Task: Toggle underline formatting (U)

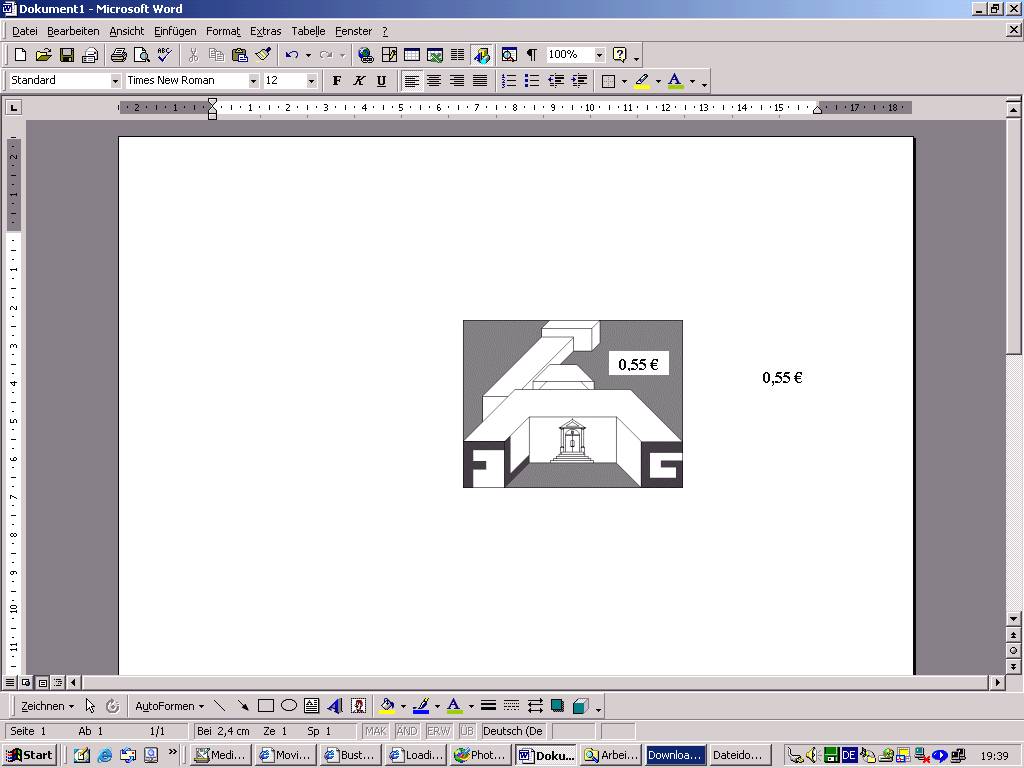Action: [x=381, y=80]
